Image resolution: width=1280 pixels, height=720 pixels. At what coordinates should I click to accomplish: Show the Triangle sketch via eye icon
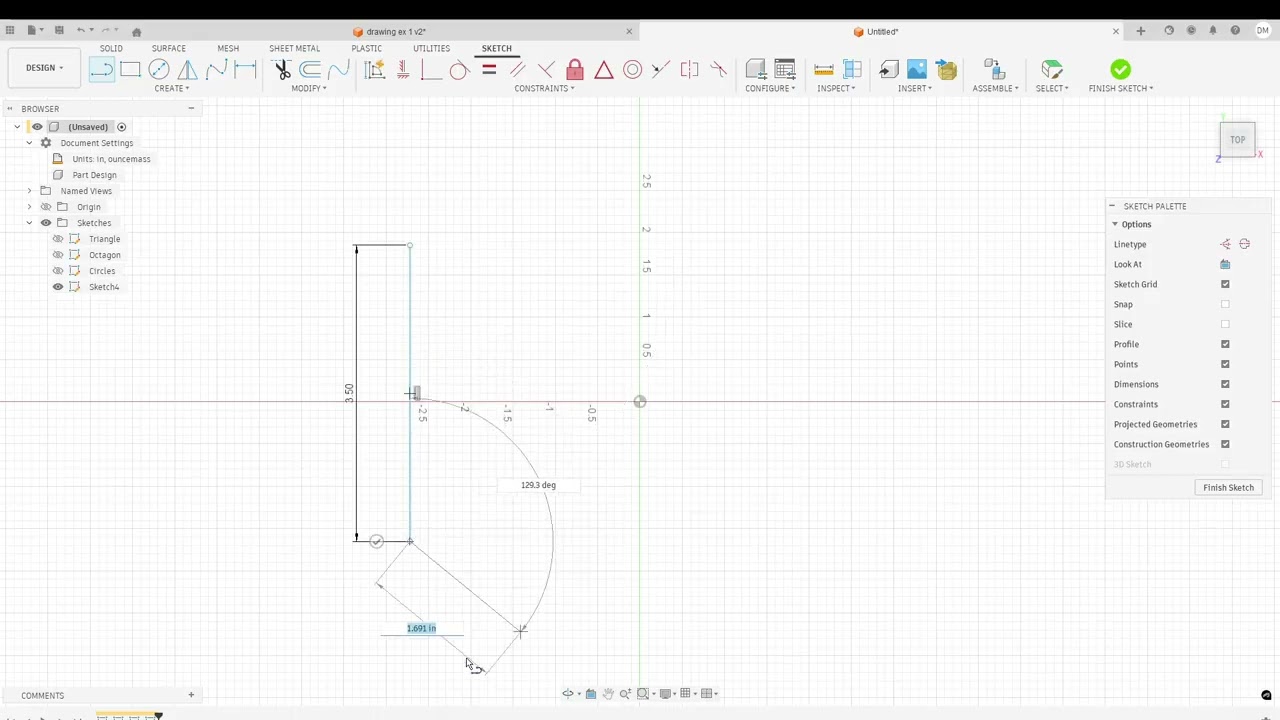[x=58, y=239]
